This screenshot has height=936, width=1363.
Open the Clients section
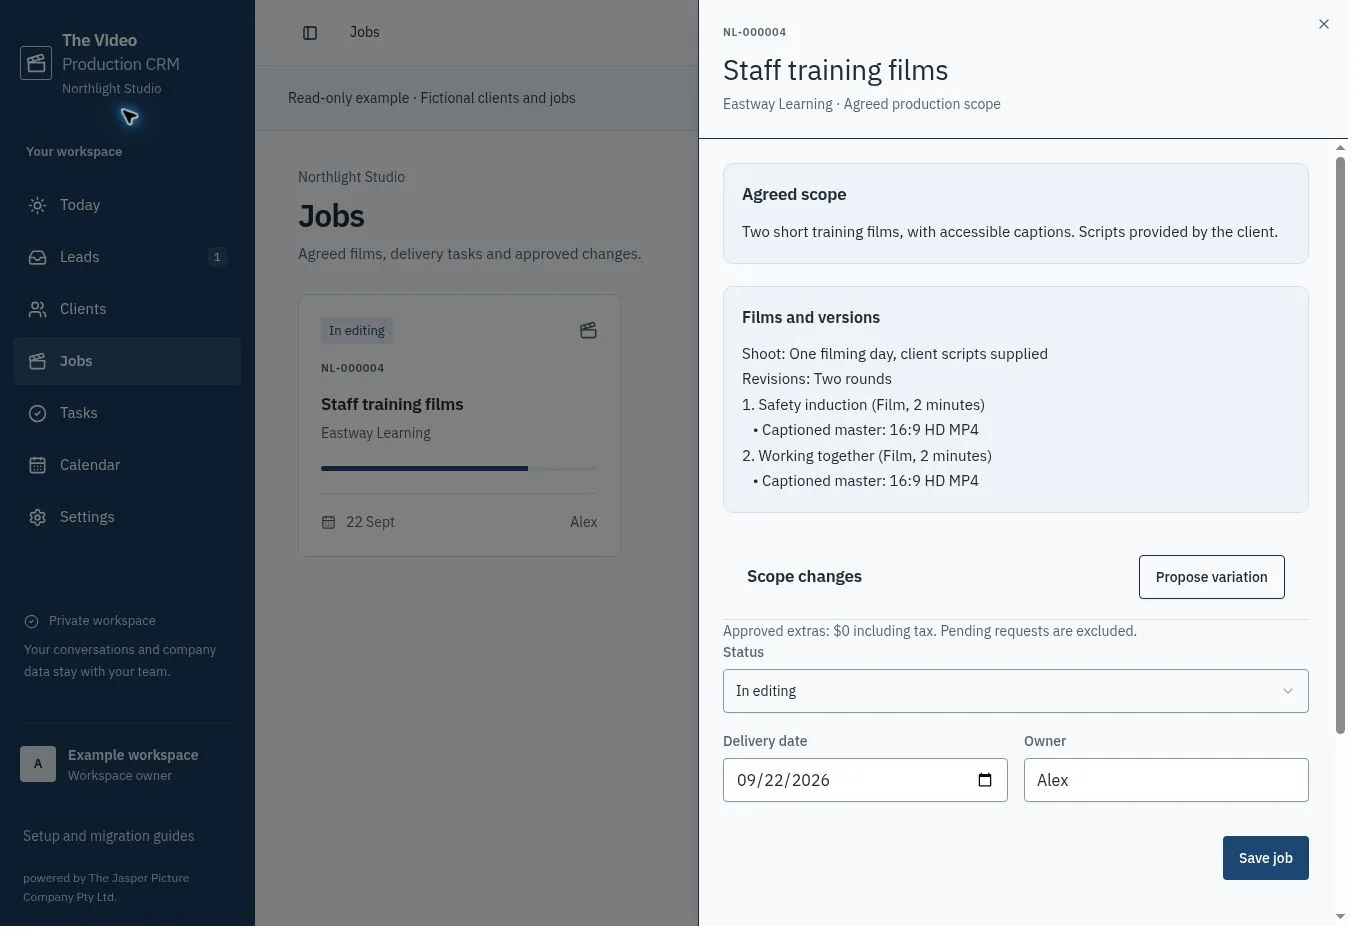point(127,309)
